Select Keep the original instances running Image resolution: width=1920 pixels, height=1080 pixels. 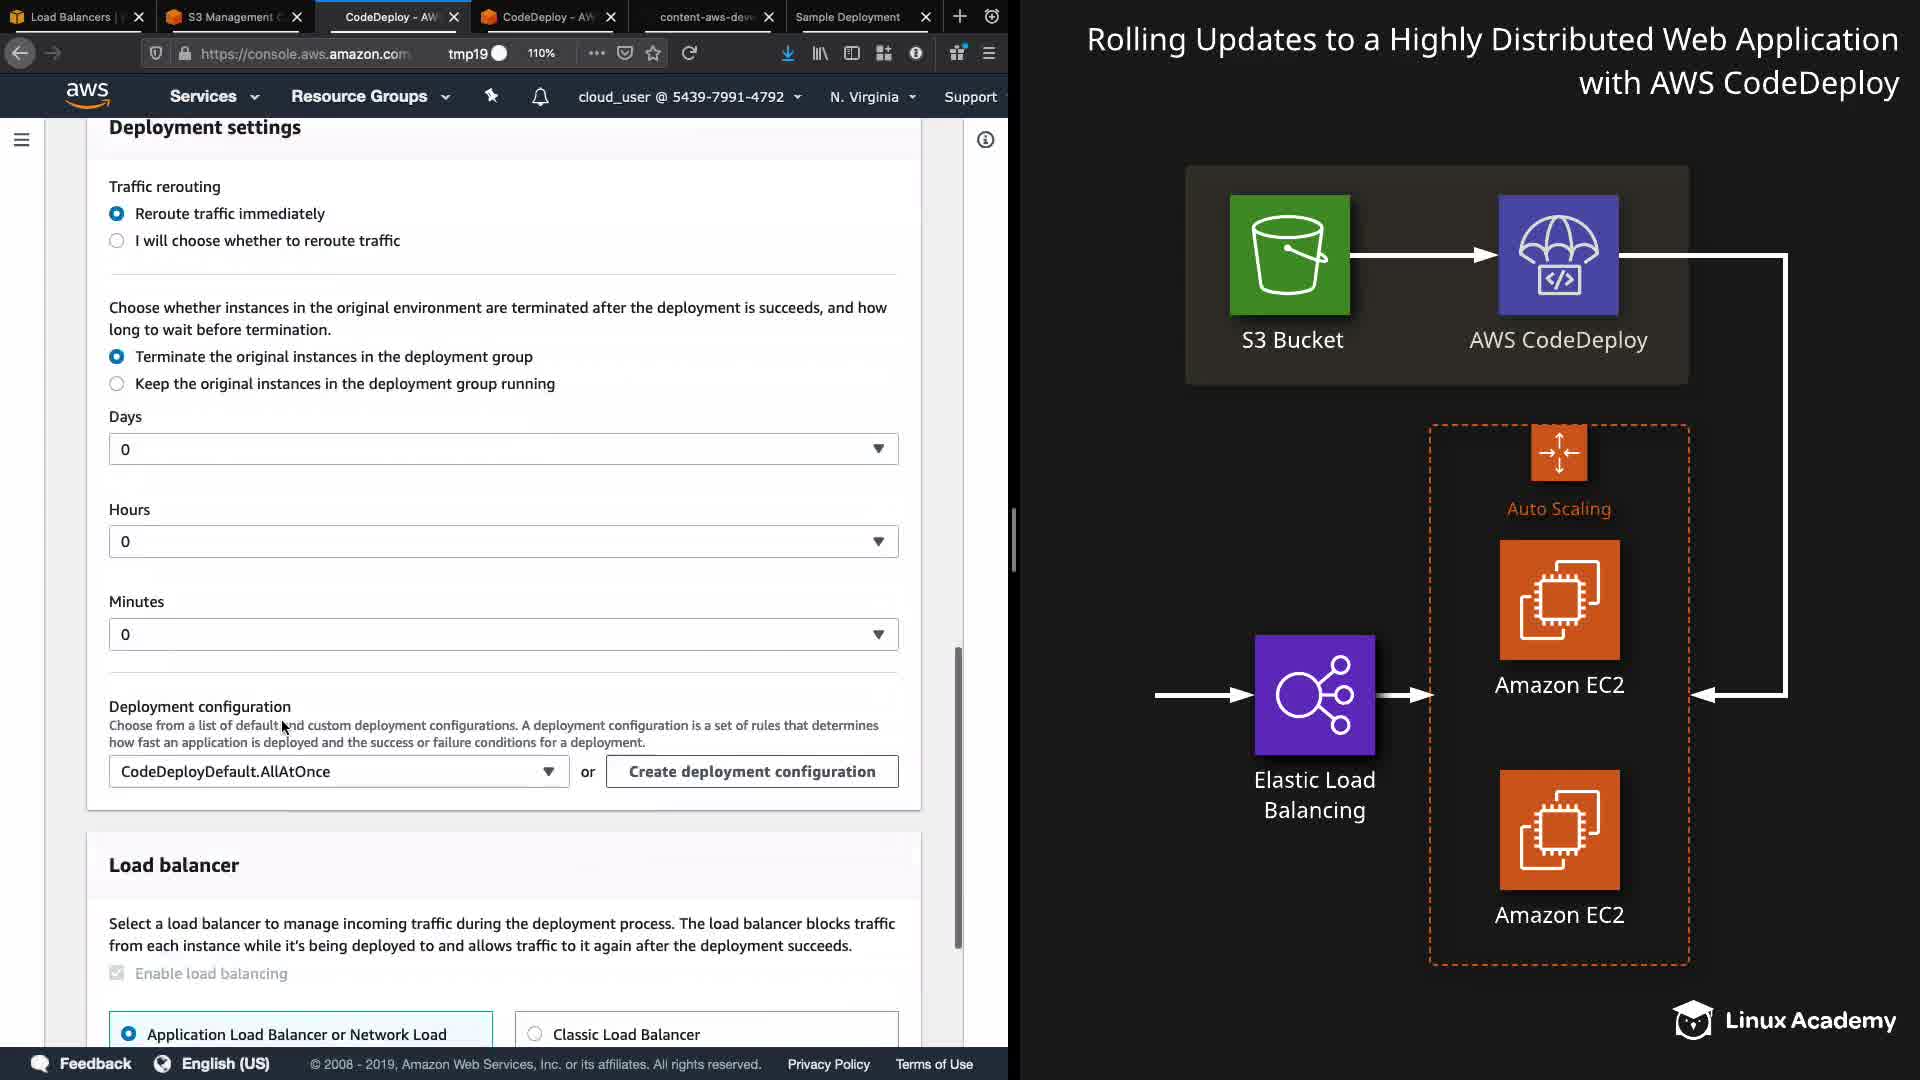pos(117,384)
